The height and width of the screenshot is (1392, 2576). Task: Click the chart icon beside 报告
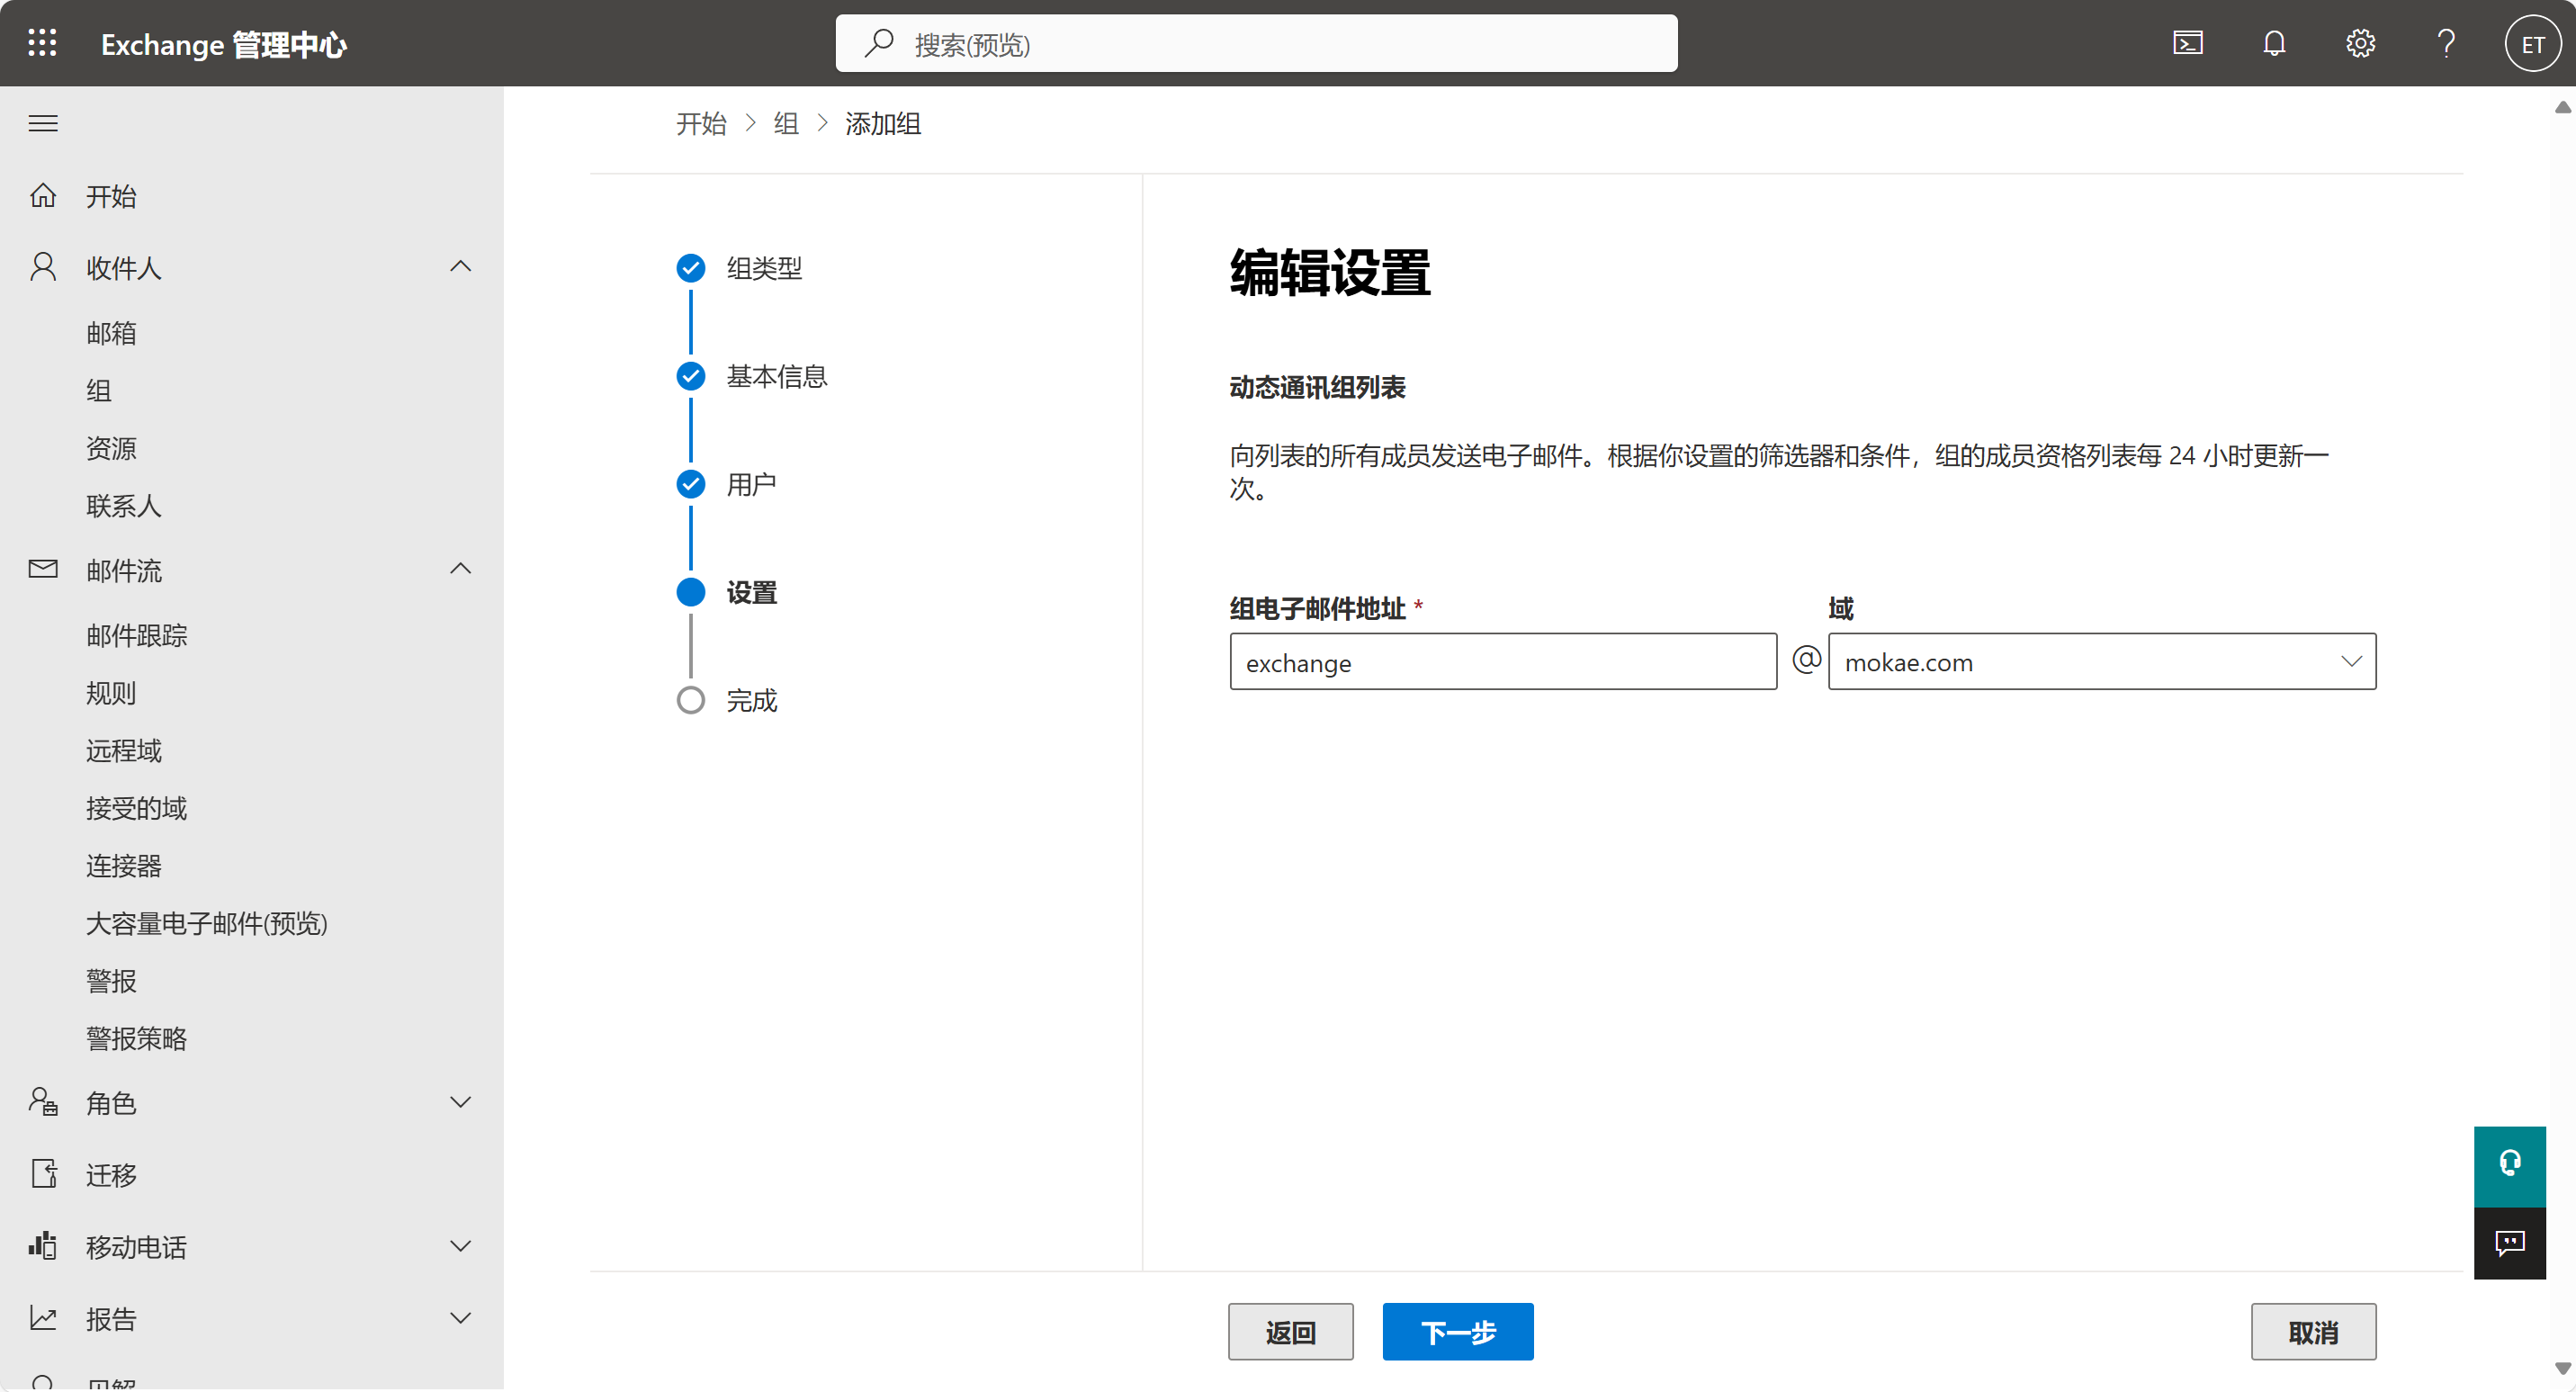[43, 1318]
